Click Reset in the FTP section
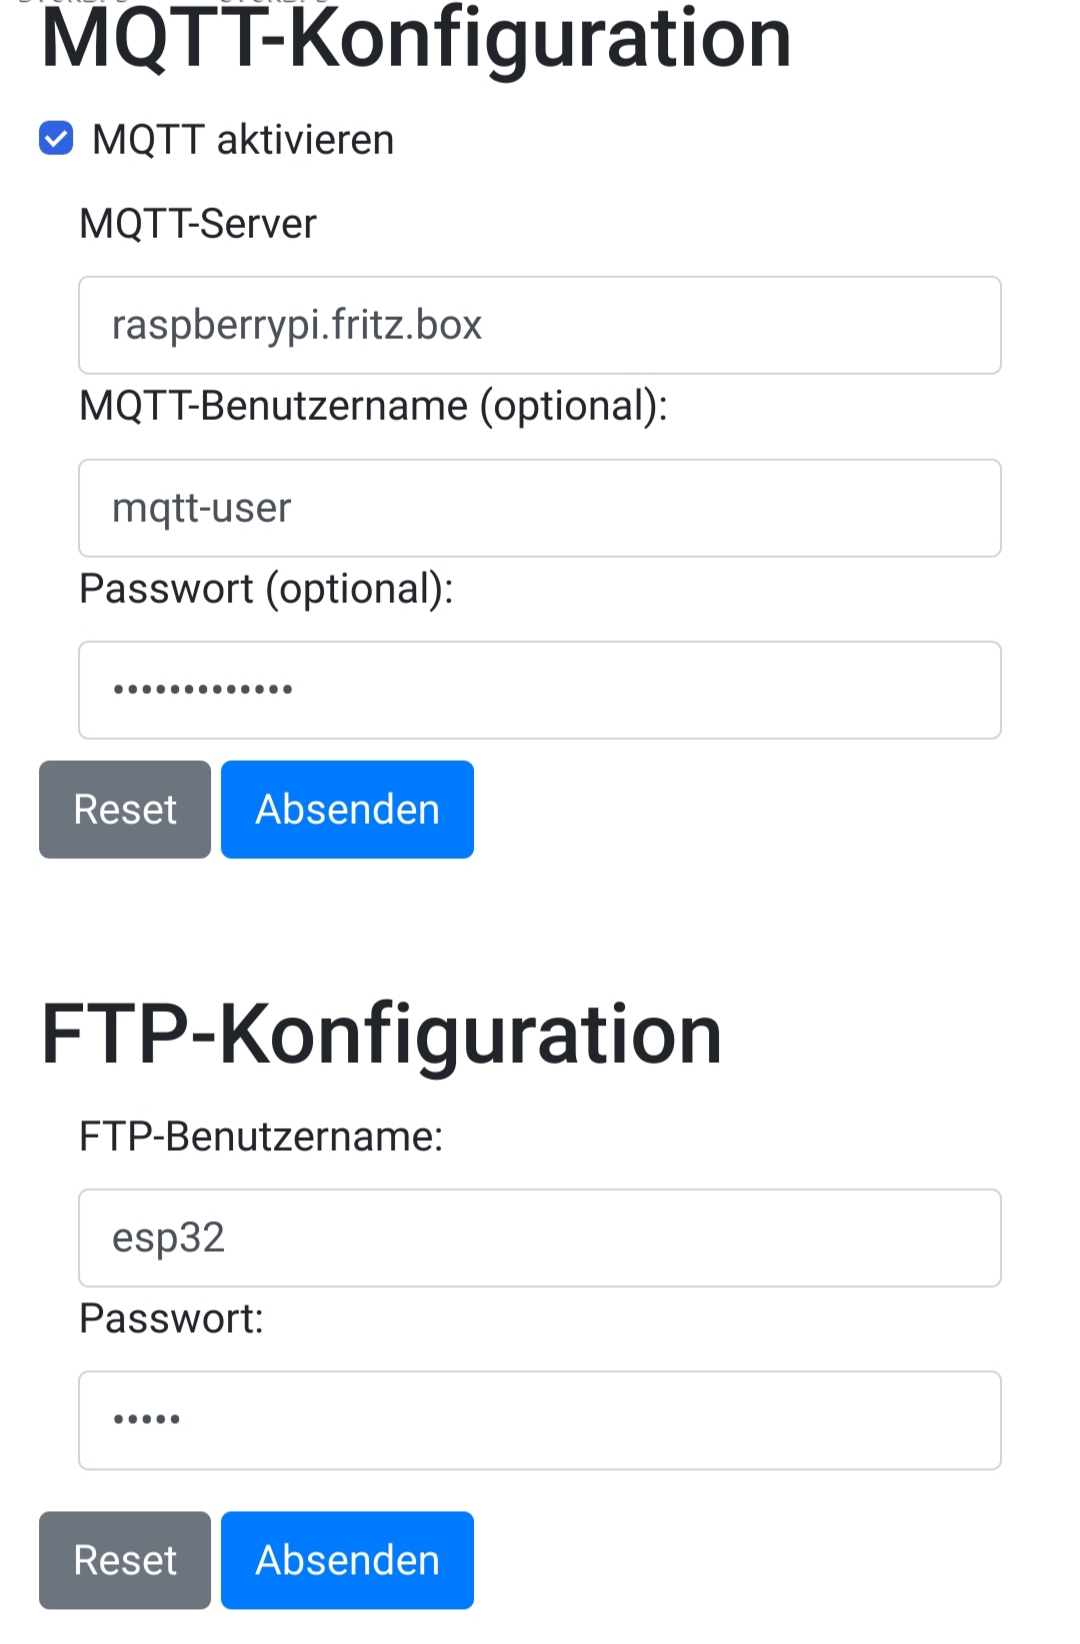1080x1644 pixels. pyautogui.click(x=125, y=1560)
